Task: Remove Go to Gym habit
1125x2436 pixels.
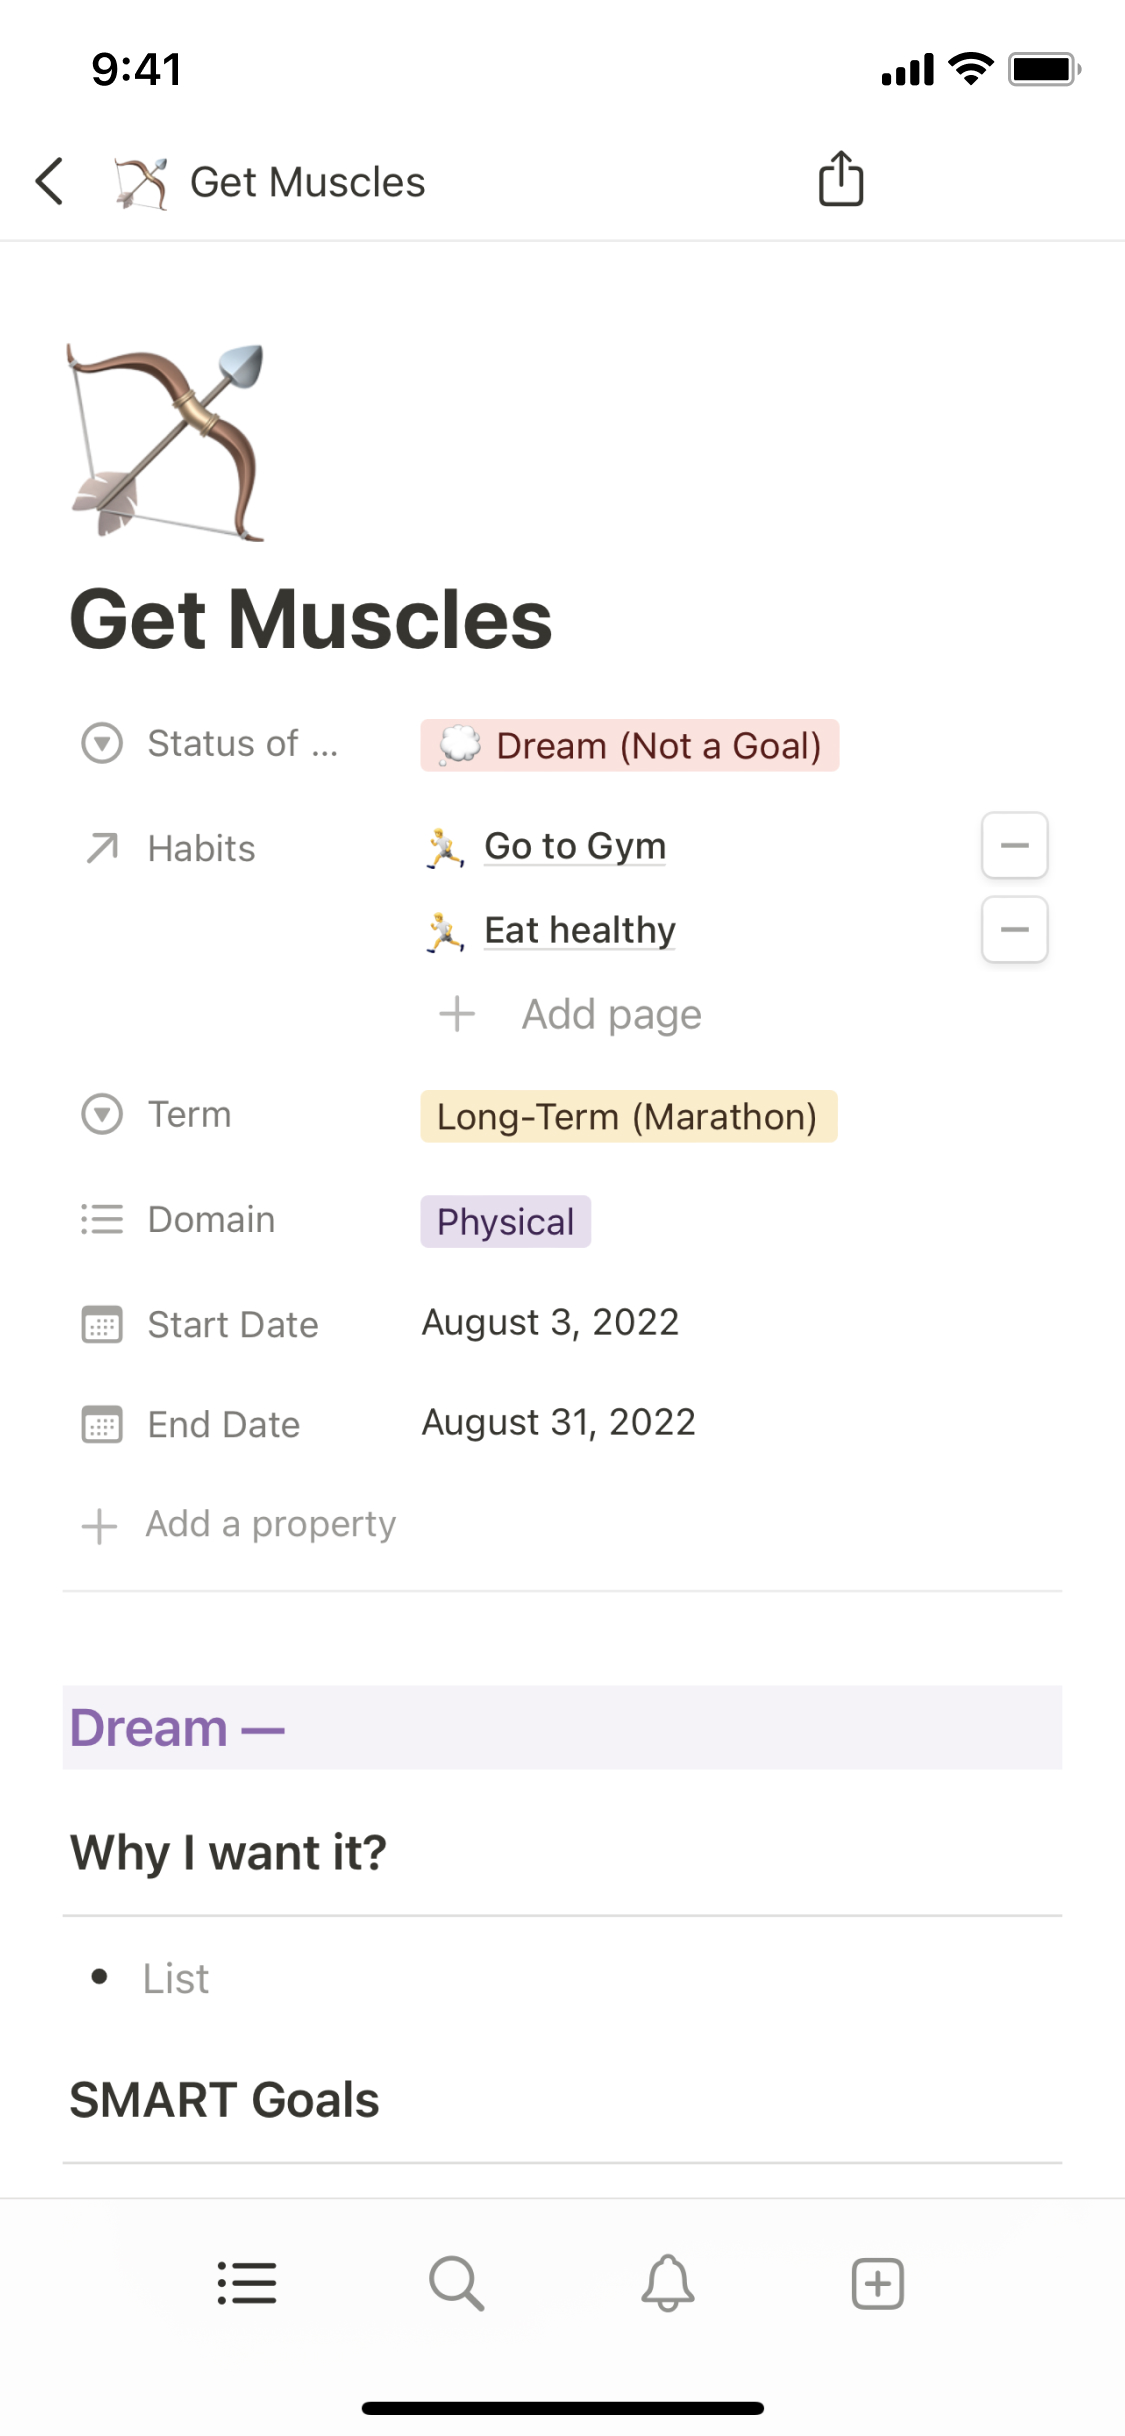Action: (x=1014, y=846)
